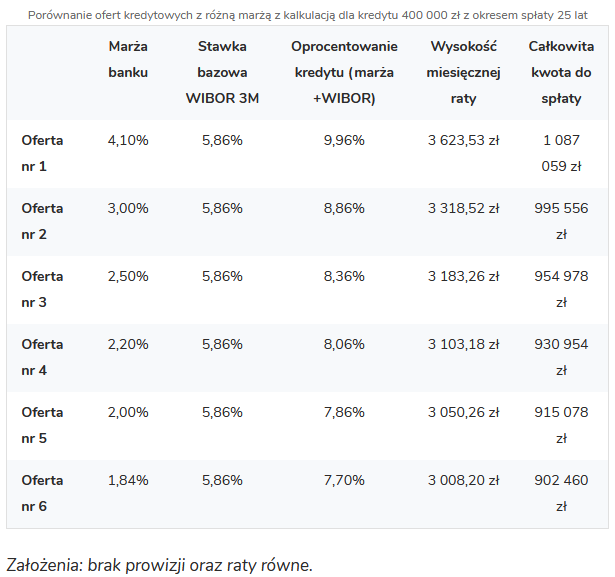Click the "Oprocentowanie kredytu" column header

[344, 72]
